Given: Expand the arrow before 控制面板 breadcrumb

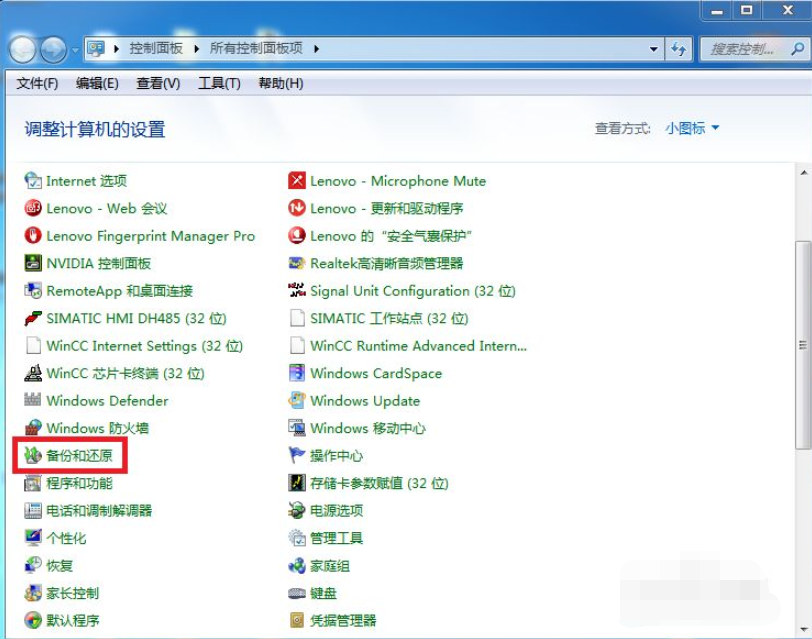Looking at the screenshot, I should coord(117,49).
